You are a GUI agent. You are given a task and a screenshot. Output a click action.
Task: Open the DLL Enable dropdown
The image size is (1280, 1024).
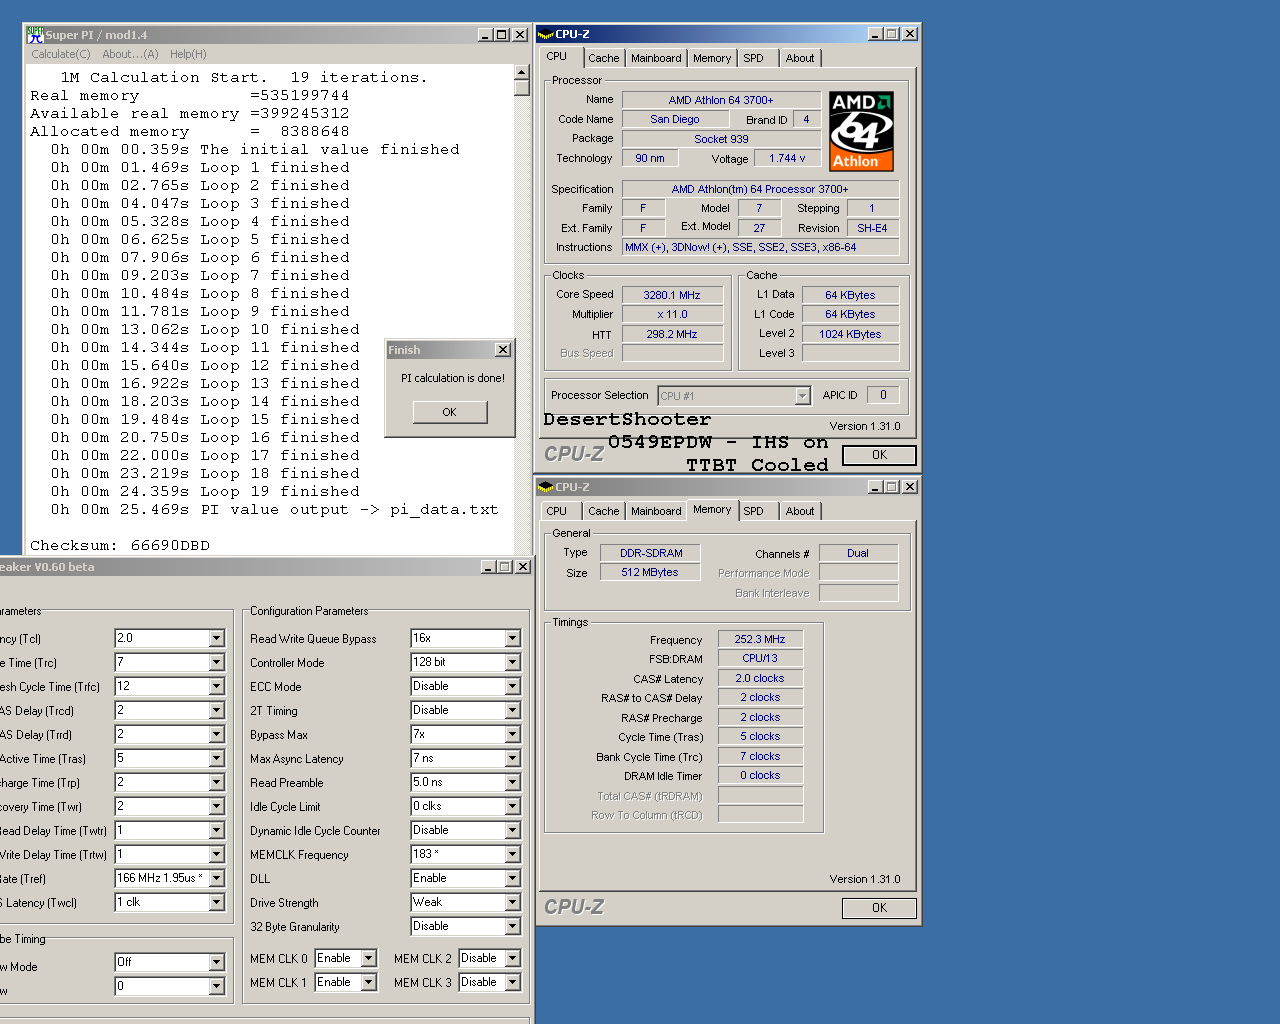(x=513, y=878)
